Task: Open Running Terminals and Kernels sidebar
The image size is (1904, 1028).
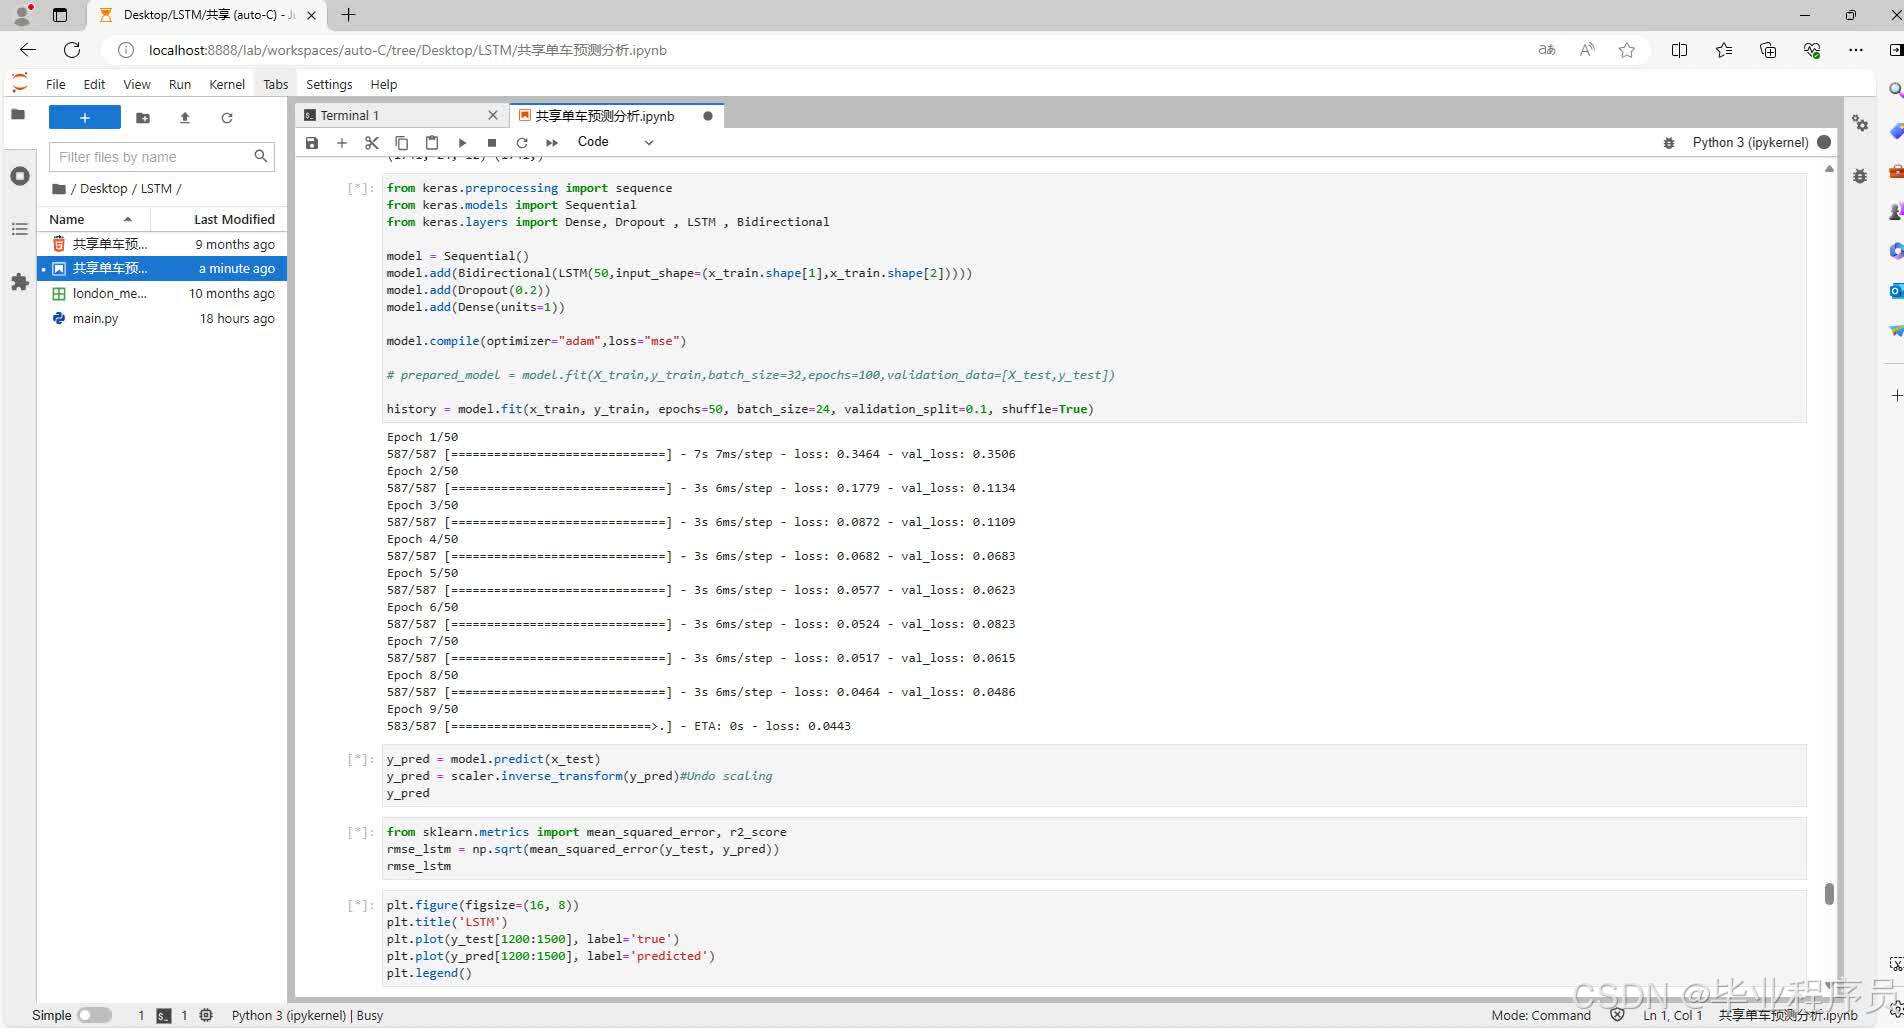Action: coord(19,176)
